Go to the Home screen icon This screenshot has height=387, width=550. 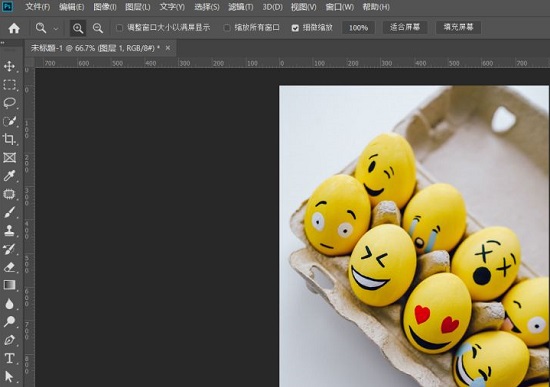click(14, 28)
